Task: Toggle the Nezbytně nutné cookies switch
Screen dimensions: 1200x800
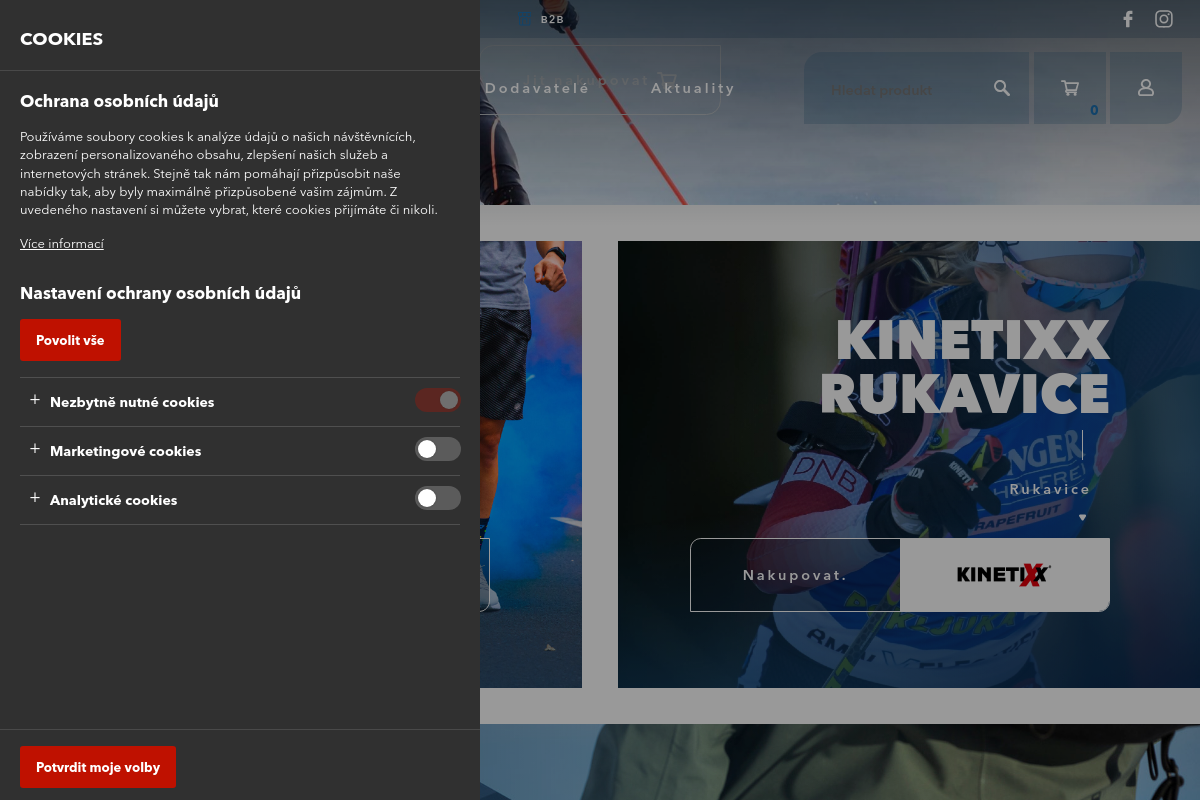Action: point(438,400)
